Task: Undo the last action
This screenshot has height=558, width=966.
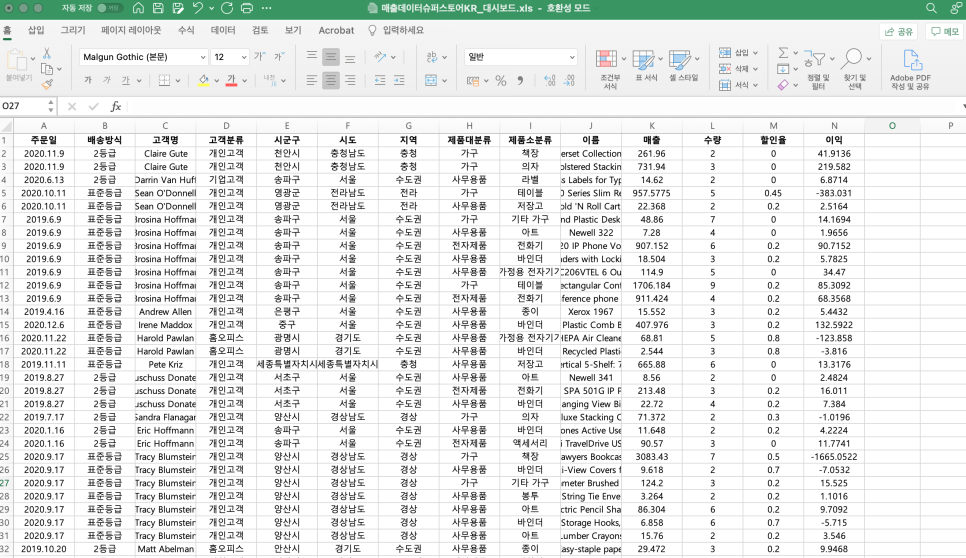Action: click(x=198, y=8)
